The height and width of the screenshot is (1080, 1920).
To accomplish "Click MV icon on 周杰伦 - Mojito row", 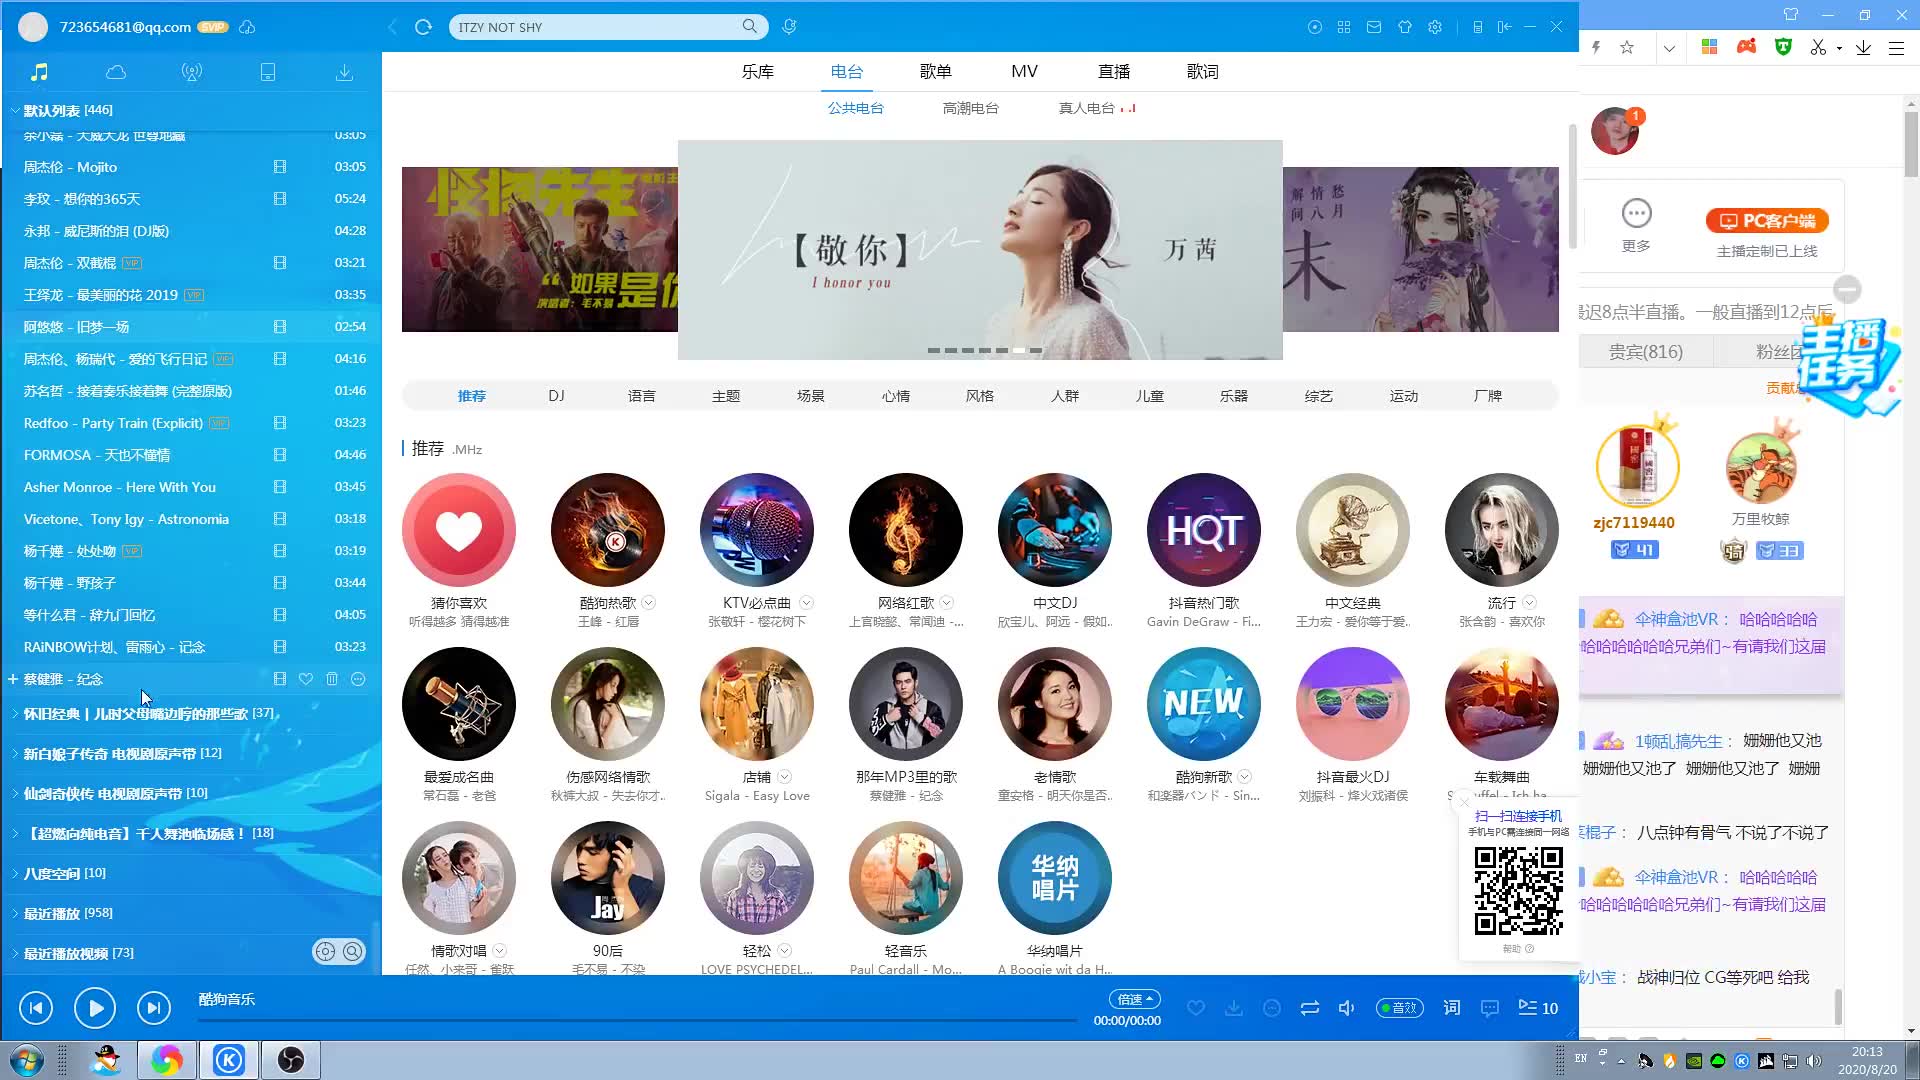I will [x=280, y=167].
